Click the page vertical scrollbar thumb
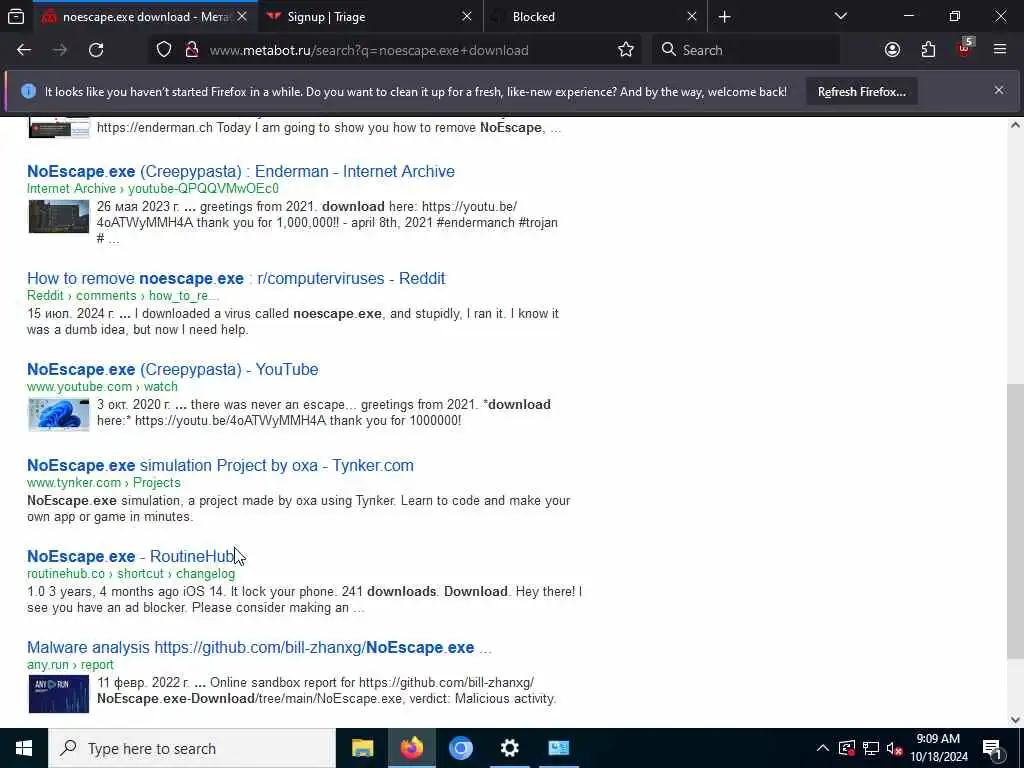This screenshot has height=768, width=1024. pos(1015,520)
